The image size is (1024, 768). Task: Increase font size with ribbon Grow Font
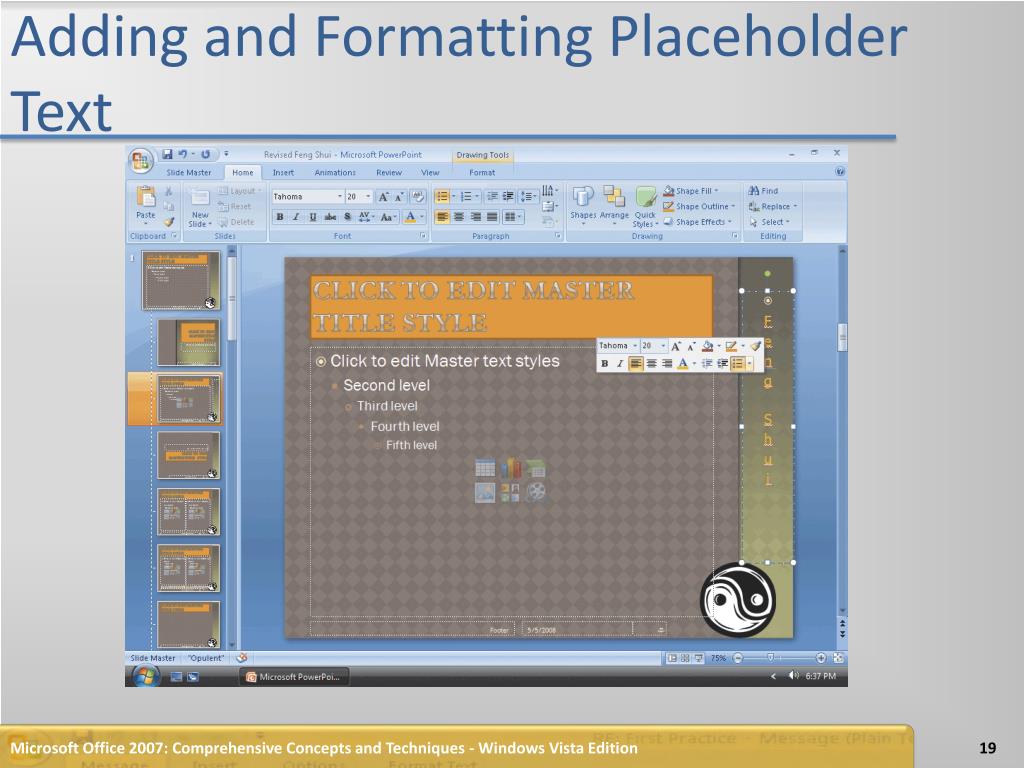click(383, 197)
